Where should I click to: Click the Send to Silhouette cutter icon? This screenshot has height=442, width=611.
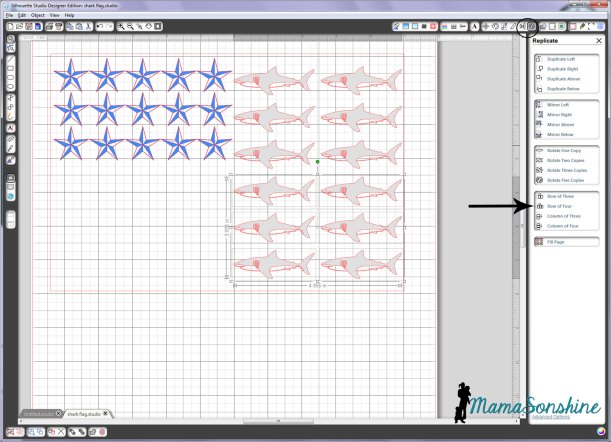(x=58, y=27)
